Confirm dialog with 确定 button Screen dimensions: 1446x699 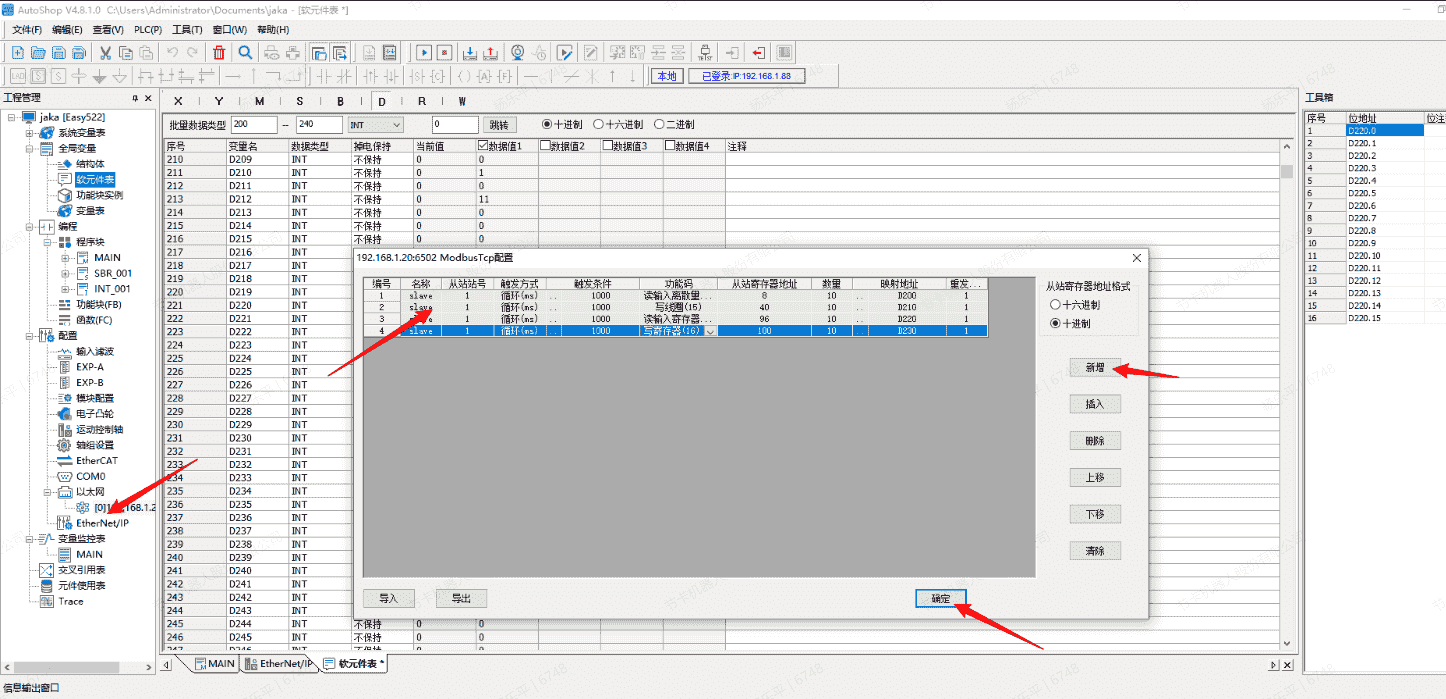[x=941, y=598]
